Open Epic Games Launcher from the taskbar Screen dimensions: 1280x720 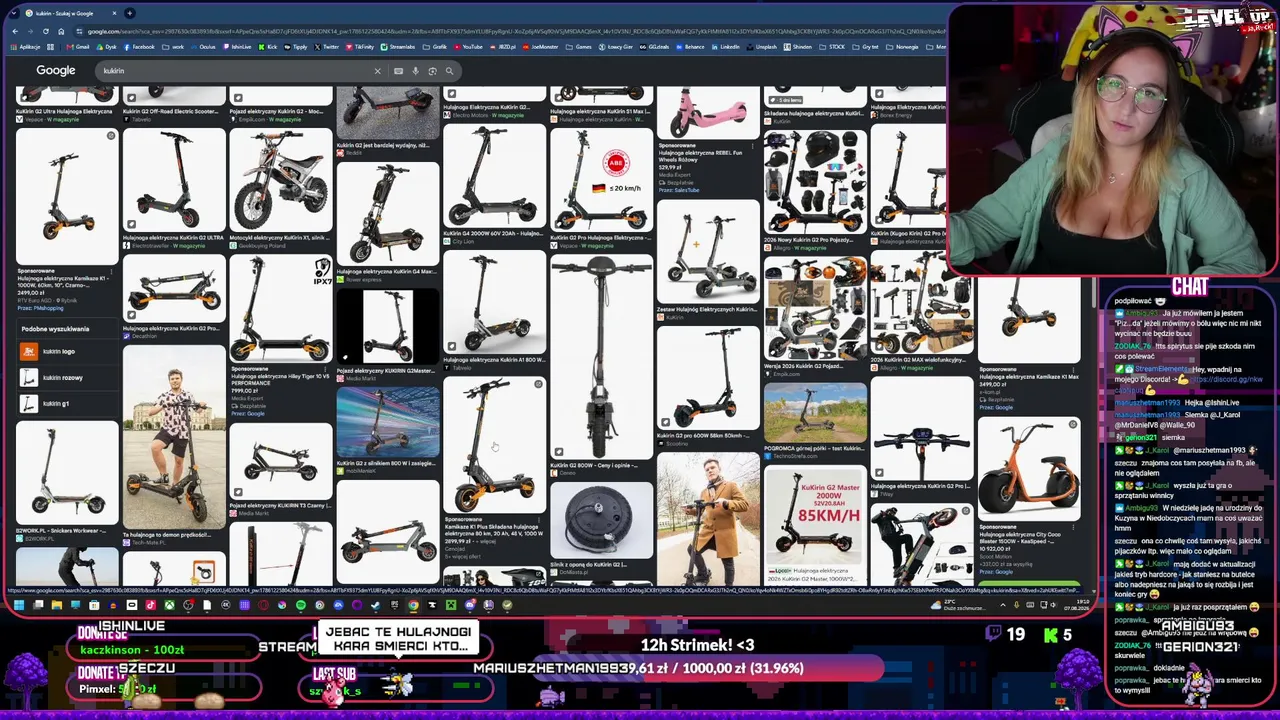(394, 605)
